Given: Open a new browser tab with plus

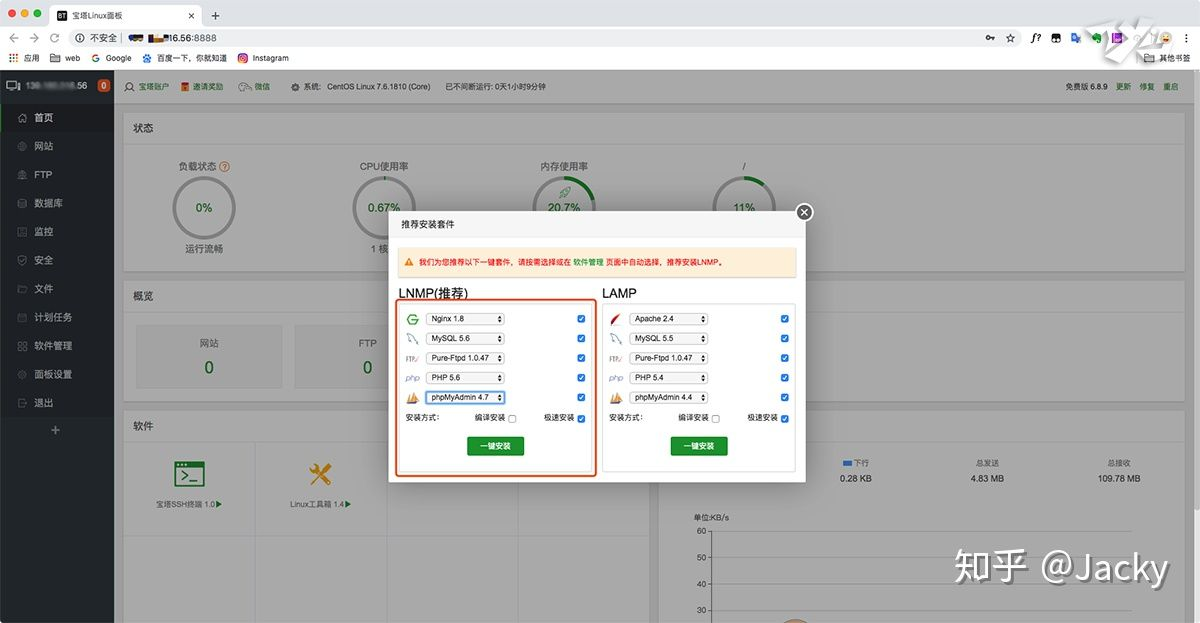Looking at the screenshot, I should click(215, 15).
